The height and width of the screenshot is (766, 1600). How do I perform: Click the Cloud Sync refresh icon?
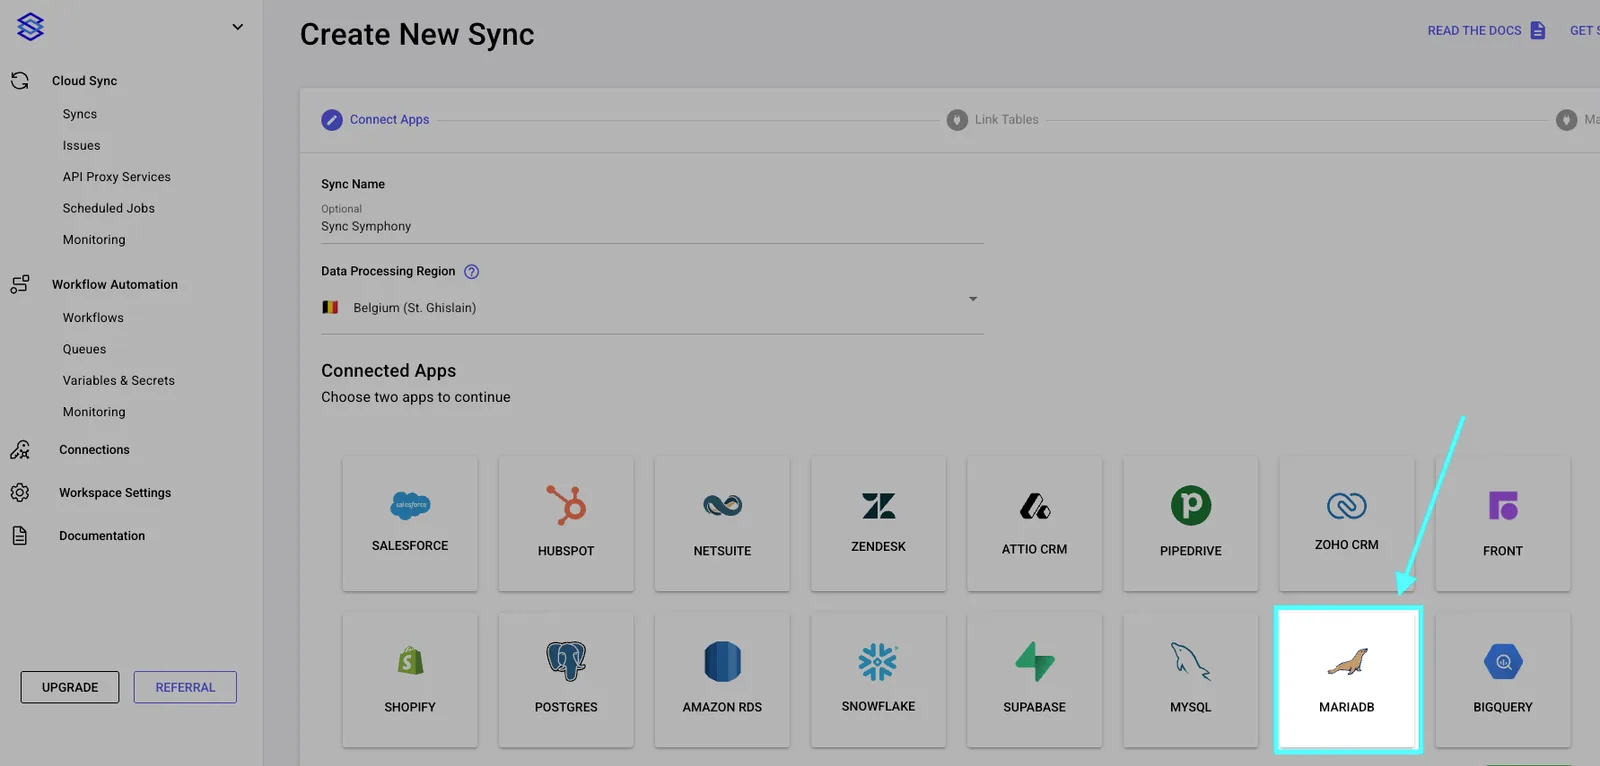pyautogui.click(x=20, y=81)
